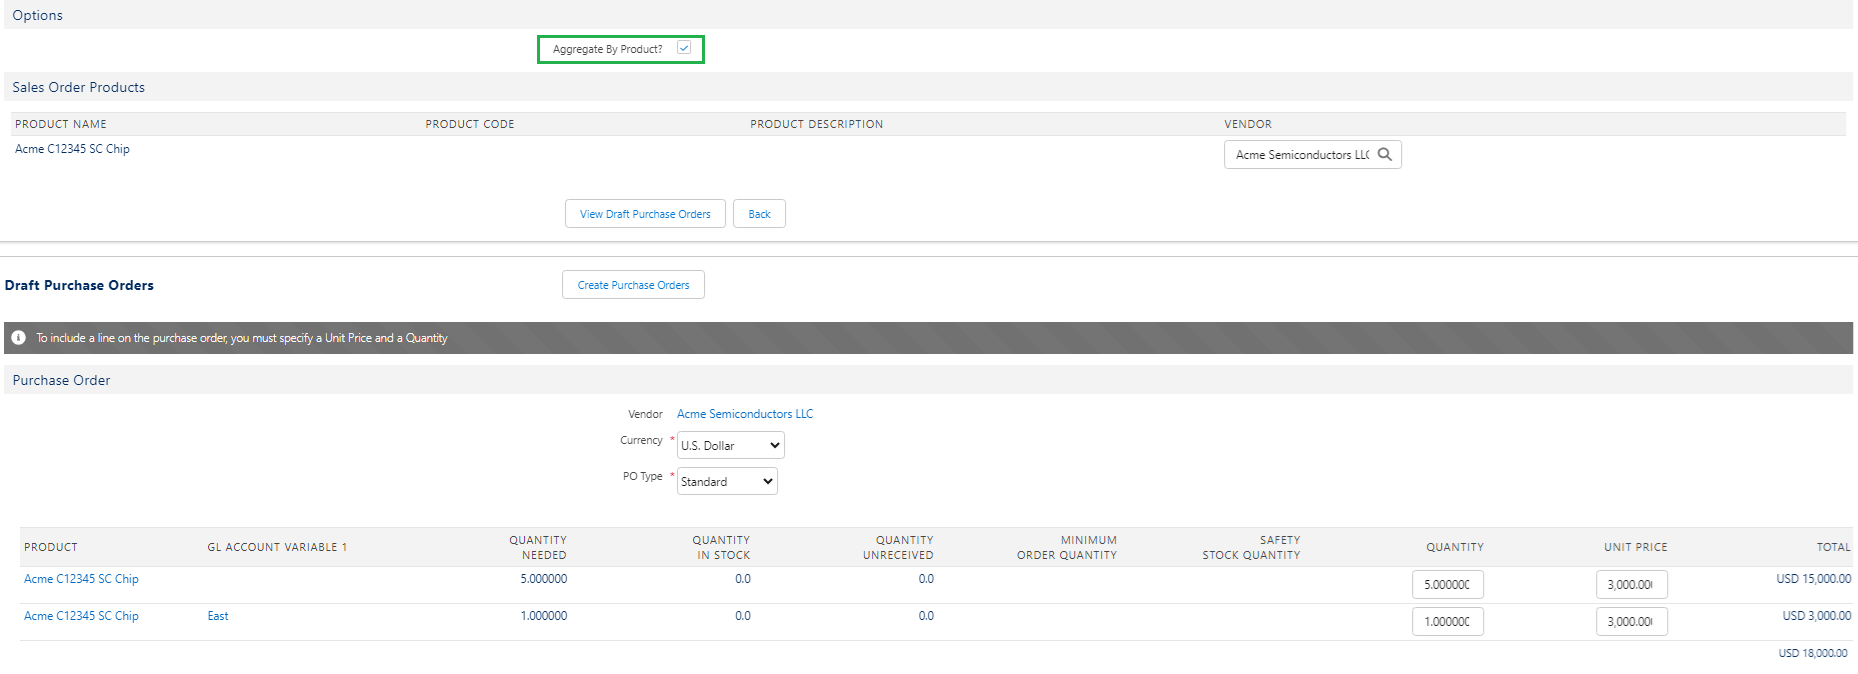Click the first row Unit Price field

click(1631, 585)
